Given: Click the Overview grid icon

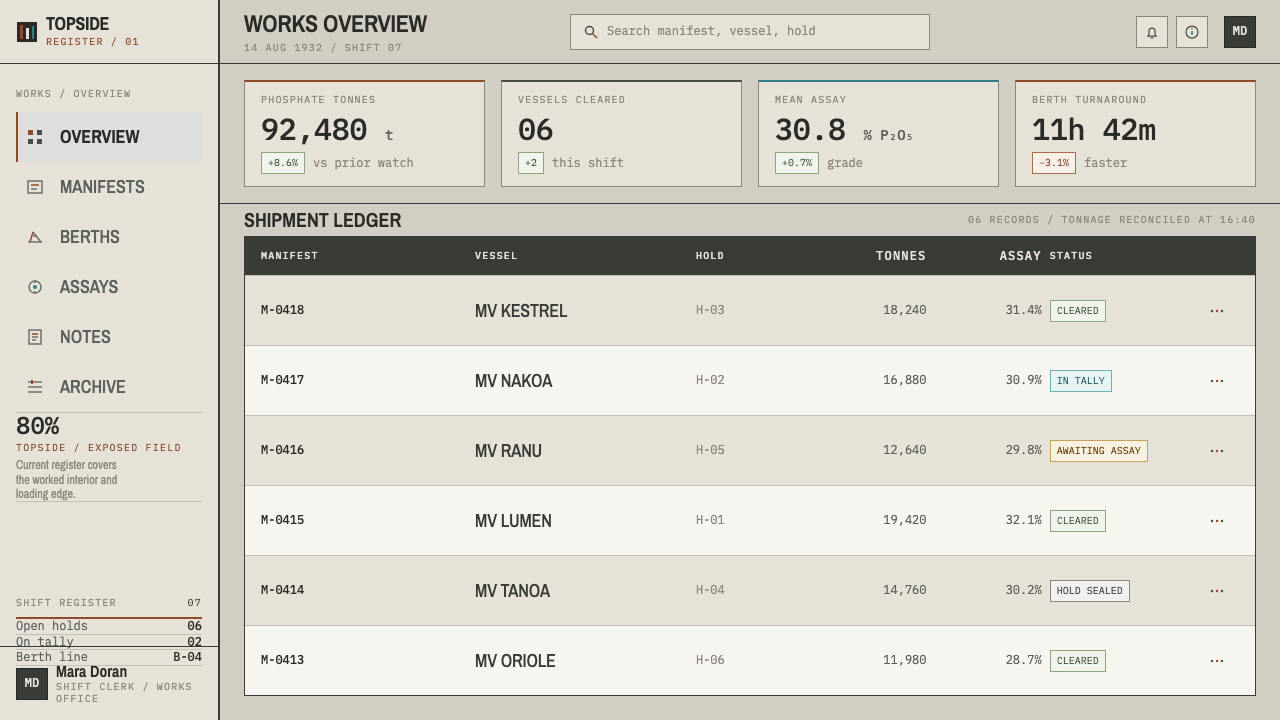Looking at the screenshot, I should point(35,137).
